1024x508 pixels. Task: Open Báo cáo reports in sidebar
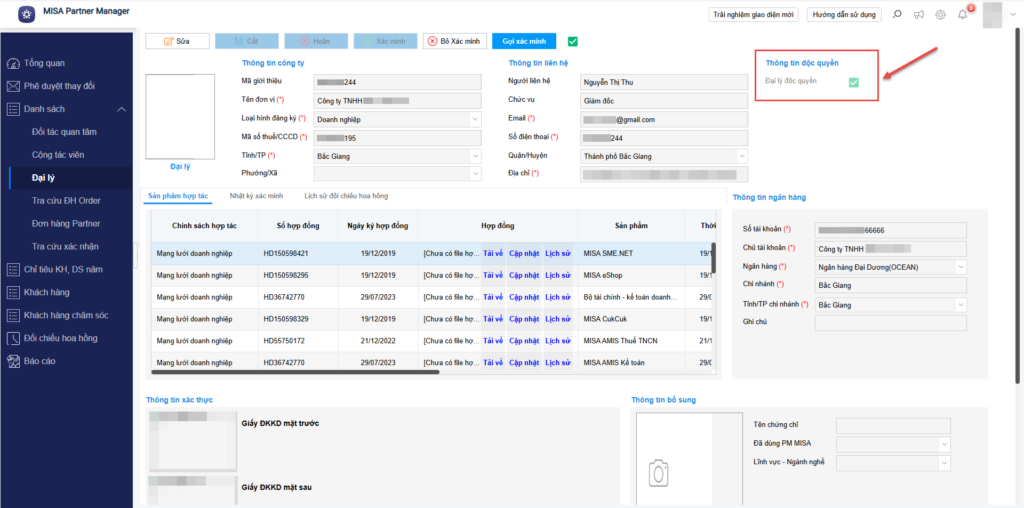(x=42, y=361)
